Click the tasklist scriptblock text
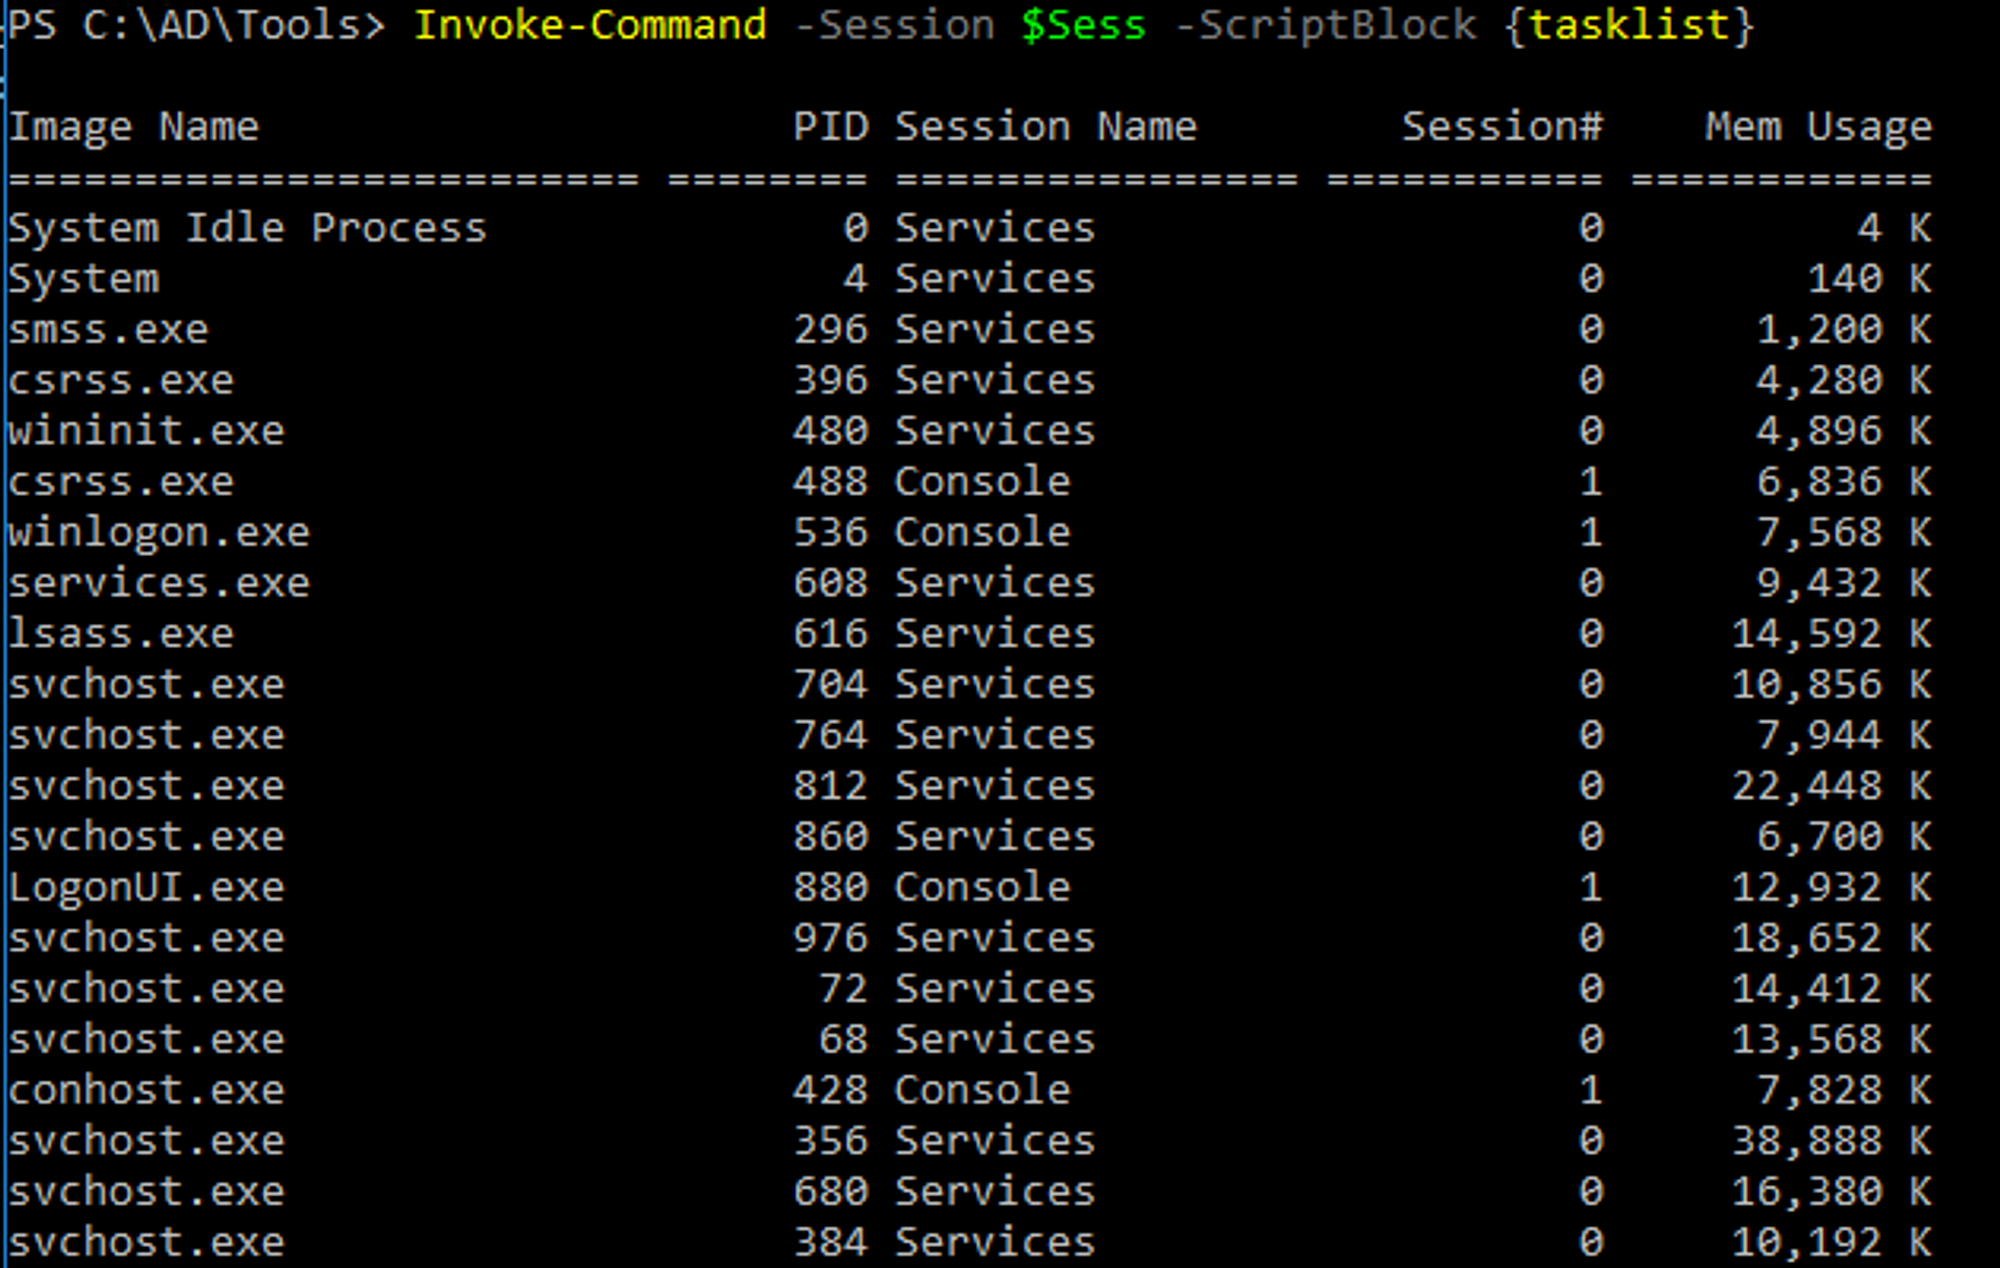The height and width of the screenshot is (1268, 2000). tap(1629, 25)
